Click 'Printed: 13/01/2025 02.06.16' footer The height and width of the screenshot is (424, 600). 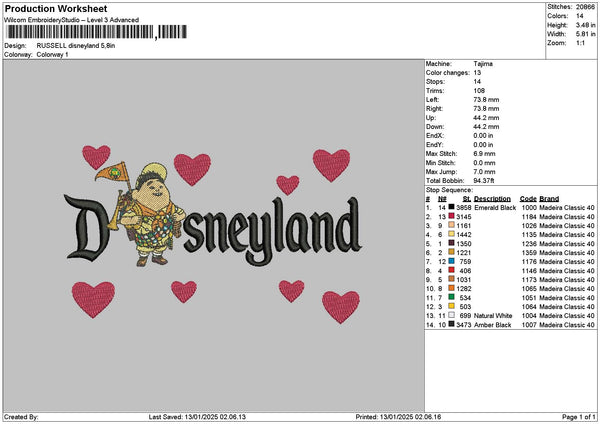pos(398,417)
